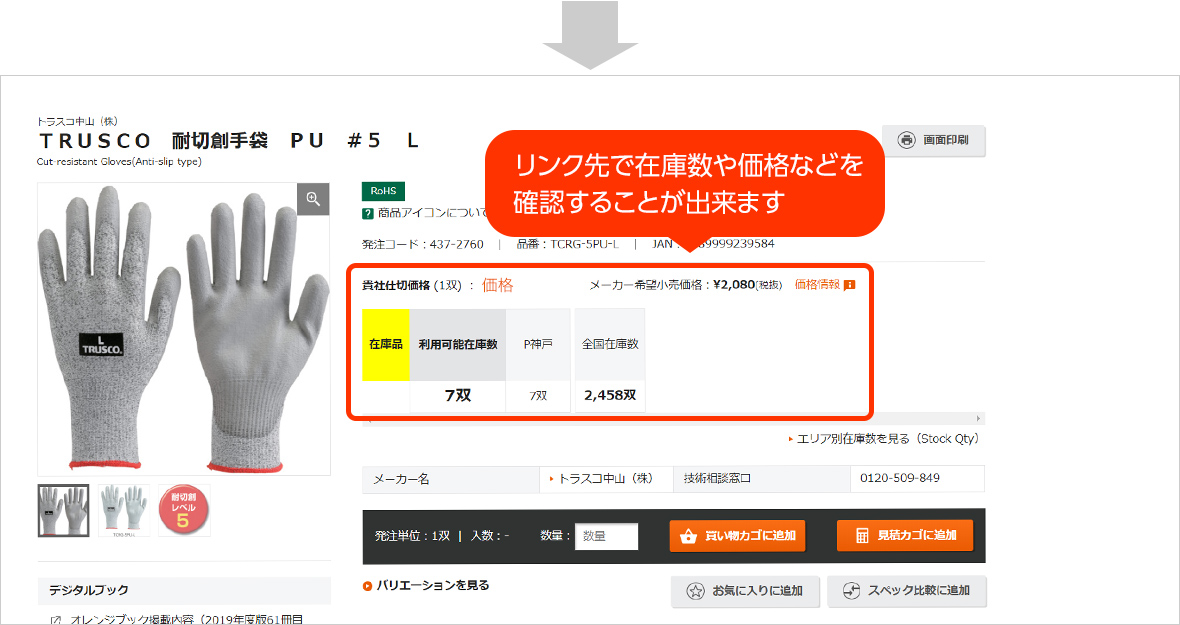This screenshot has height=625, width=1180.
Task: Click the 技術相談窓口 label cell
Action: (x=762, y=478)
